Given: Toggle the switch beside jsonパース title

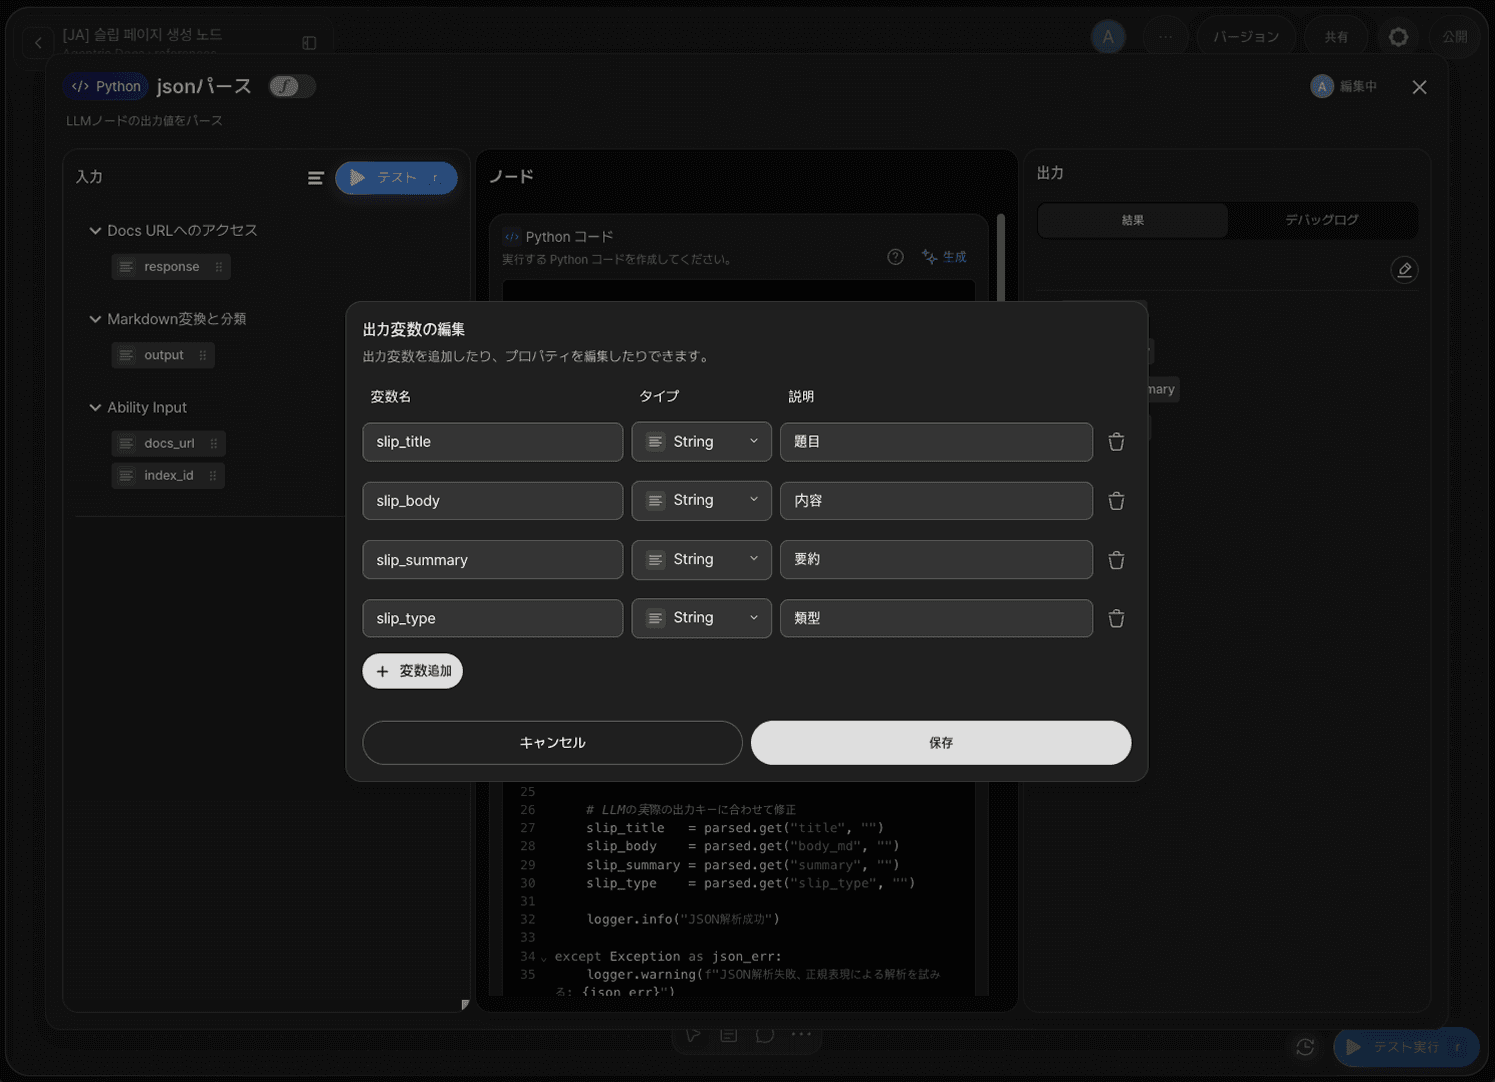Looking at the screenshot, I should click(x=292, y=87).
